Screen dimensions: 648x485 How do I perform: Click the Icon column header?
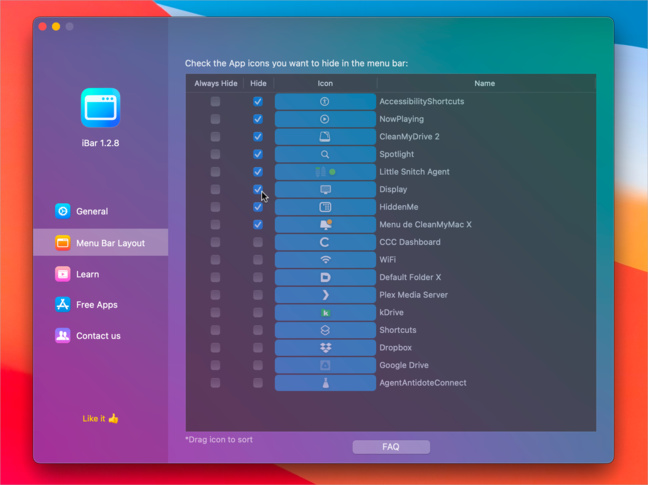pos(325,83)
